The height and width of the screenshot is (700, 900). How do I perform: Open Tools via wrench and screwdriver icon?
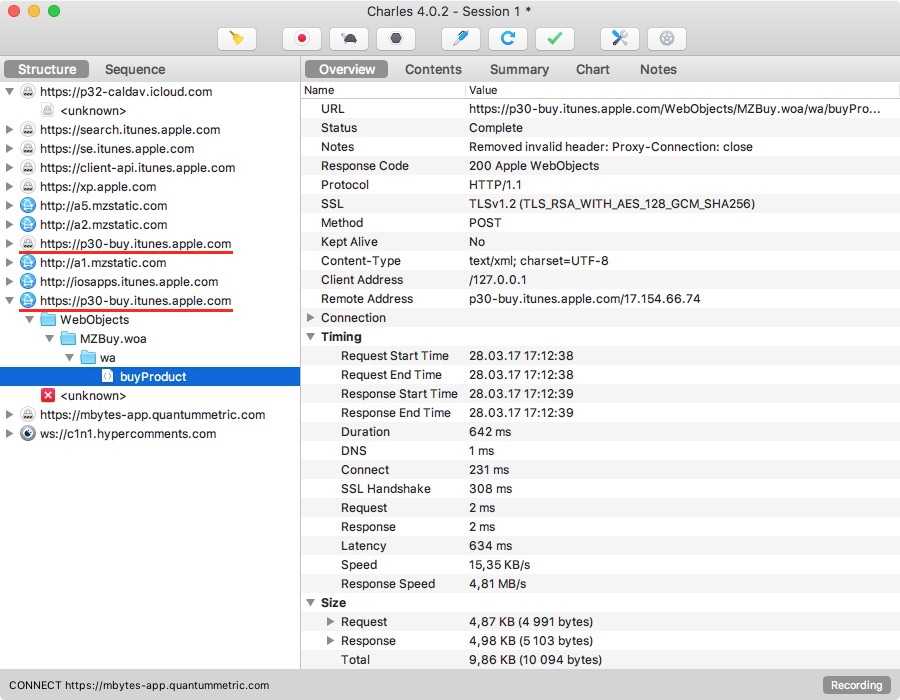pyautogui.click(x=620, y=39)
